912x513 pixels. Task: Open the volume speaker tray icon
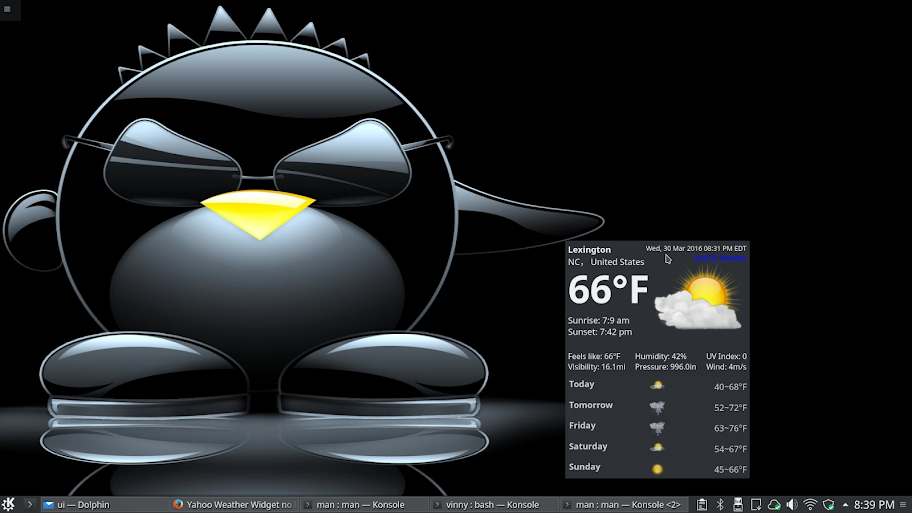(792, 504)
